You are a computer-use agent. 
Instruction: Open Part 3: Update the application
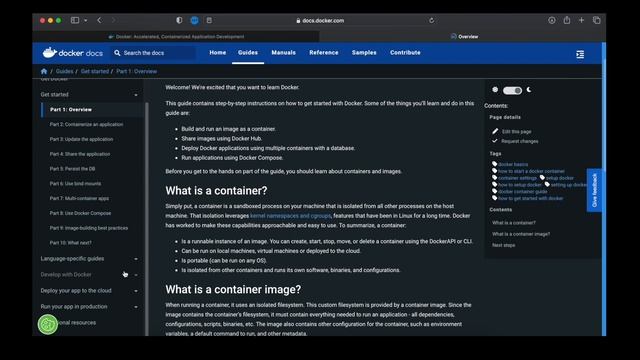pyautogui.click(x=81, y=139)
